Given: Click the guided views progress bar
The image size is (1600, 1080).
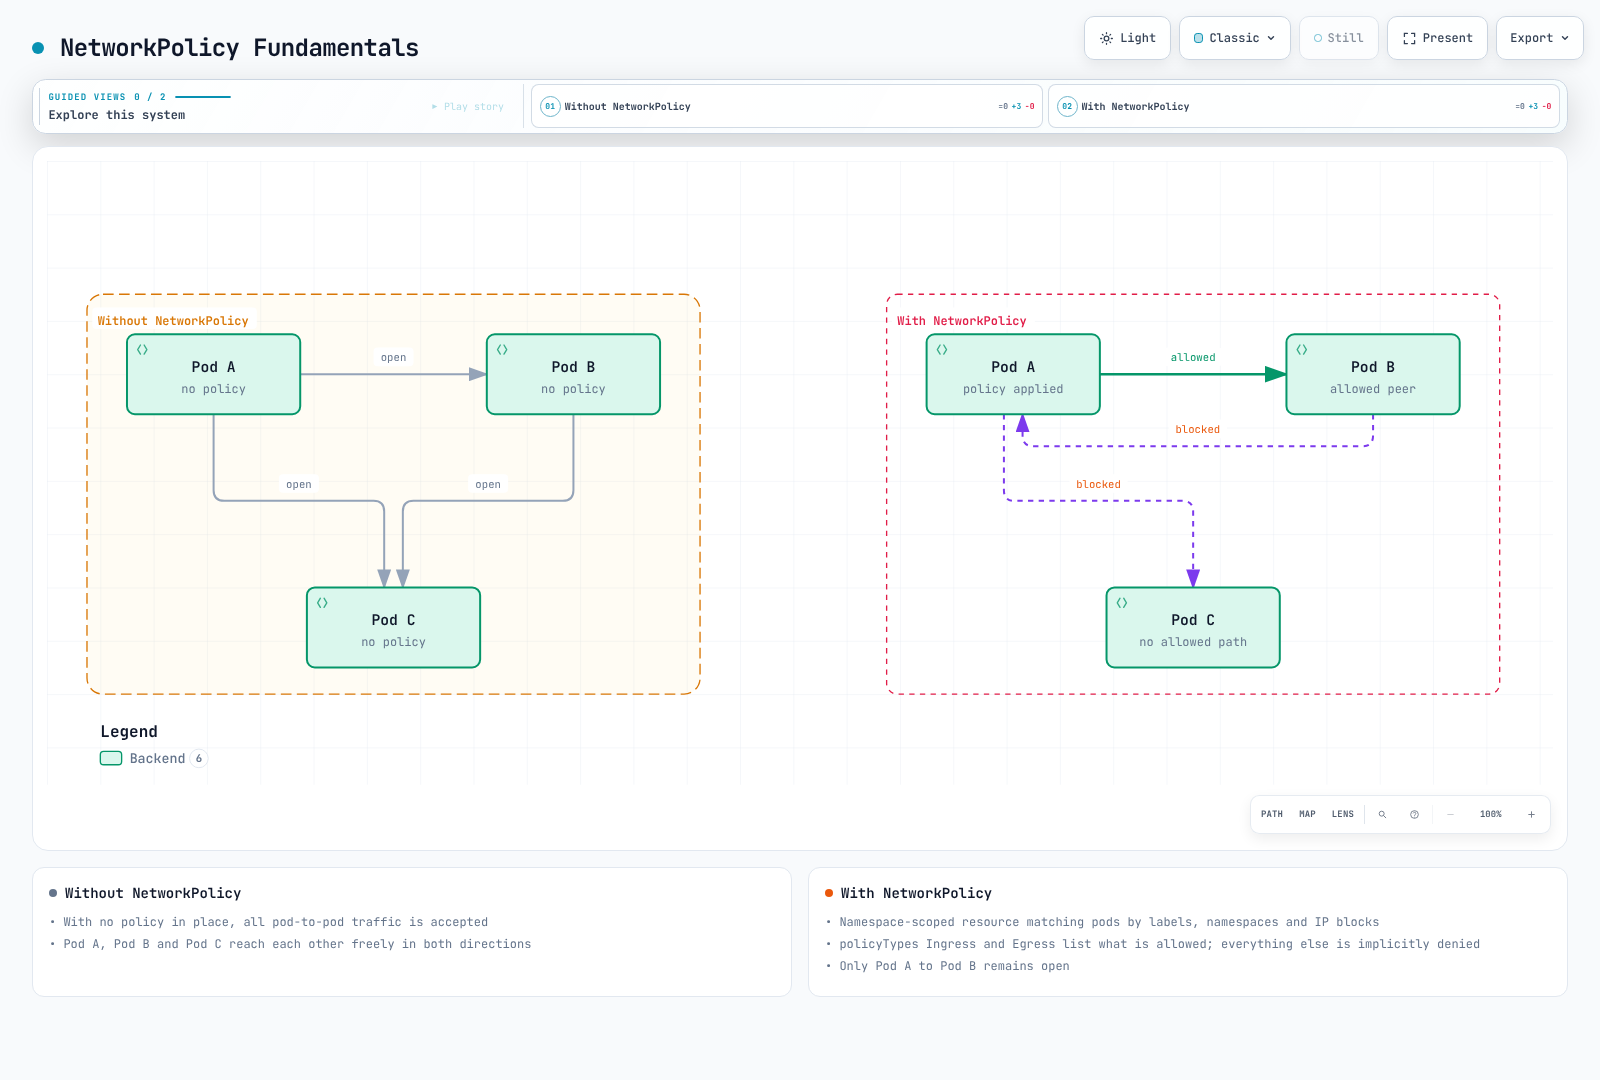Looking at the screenshot, I should [x=203, y=97].
